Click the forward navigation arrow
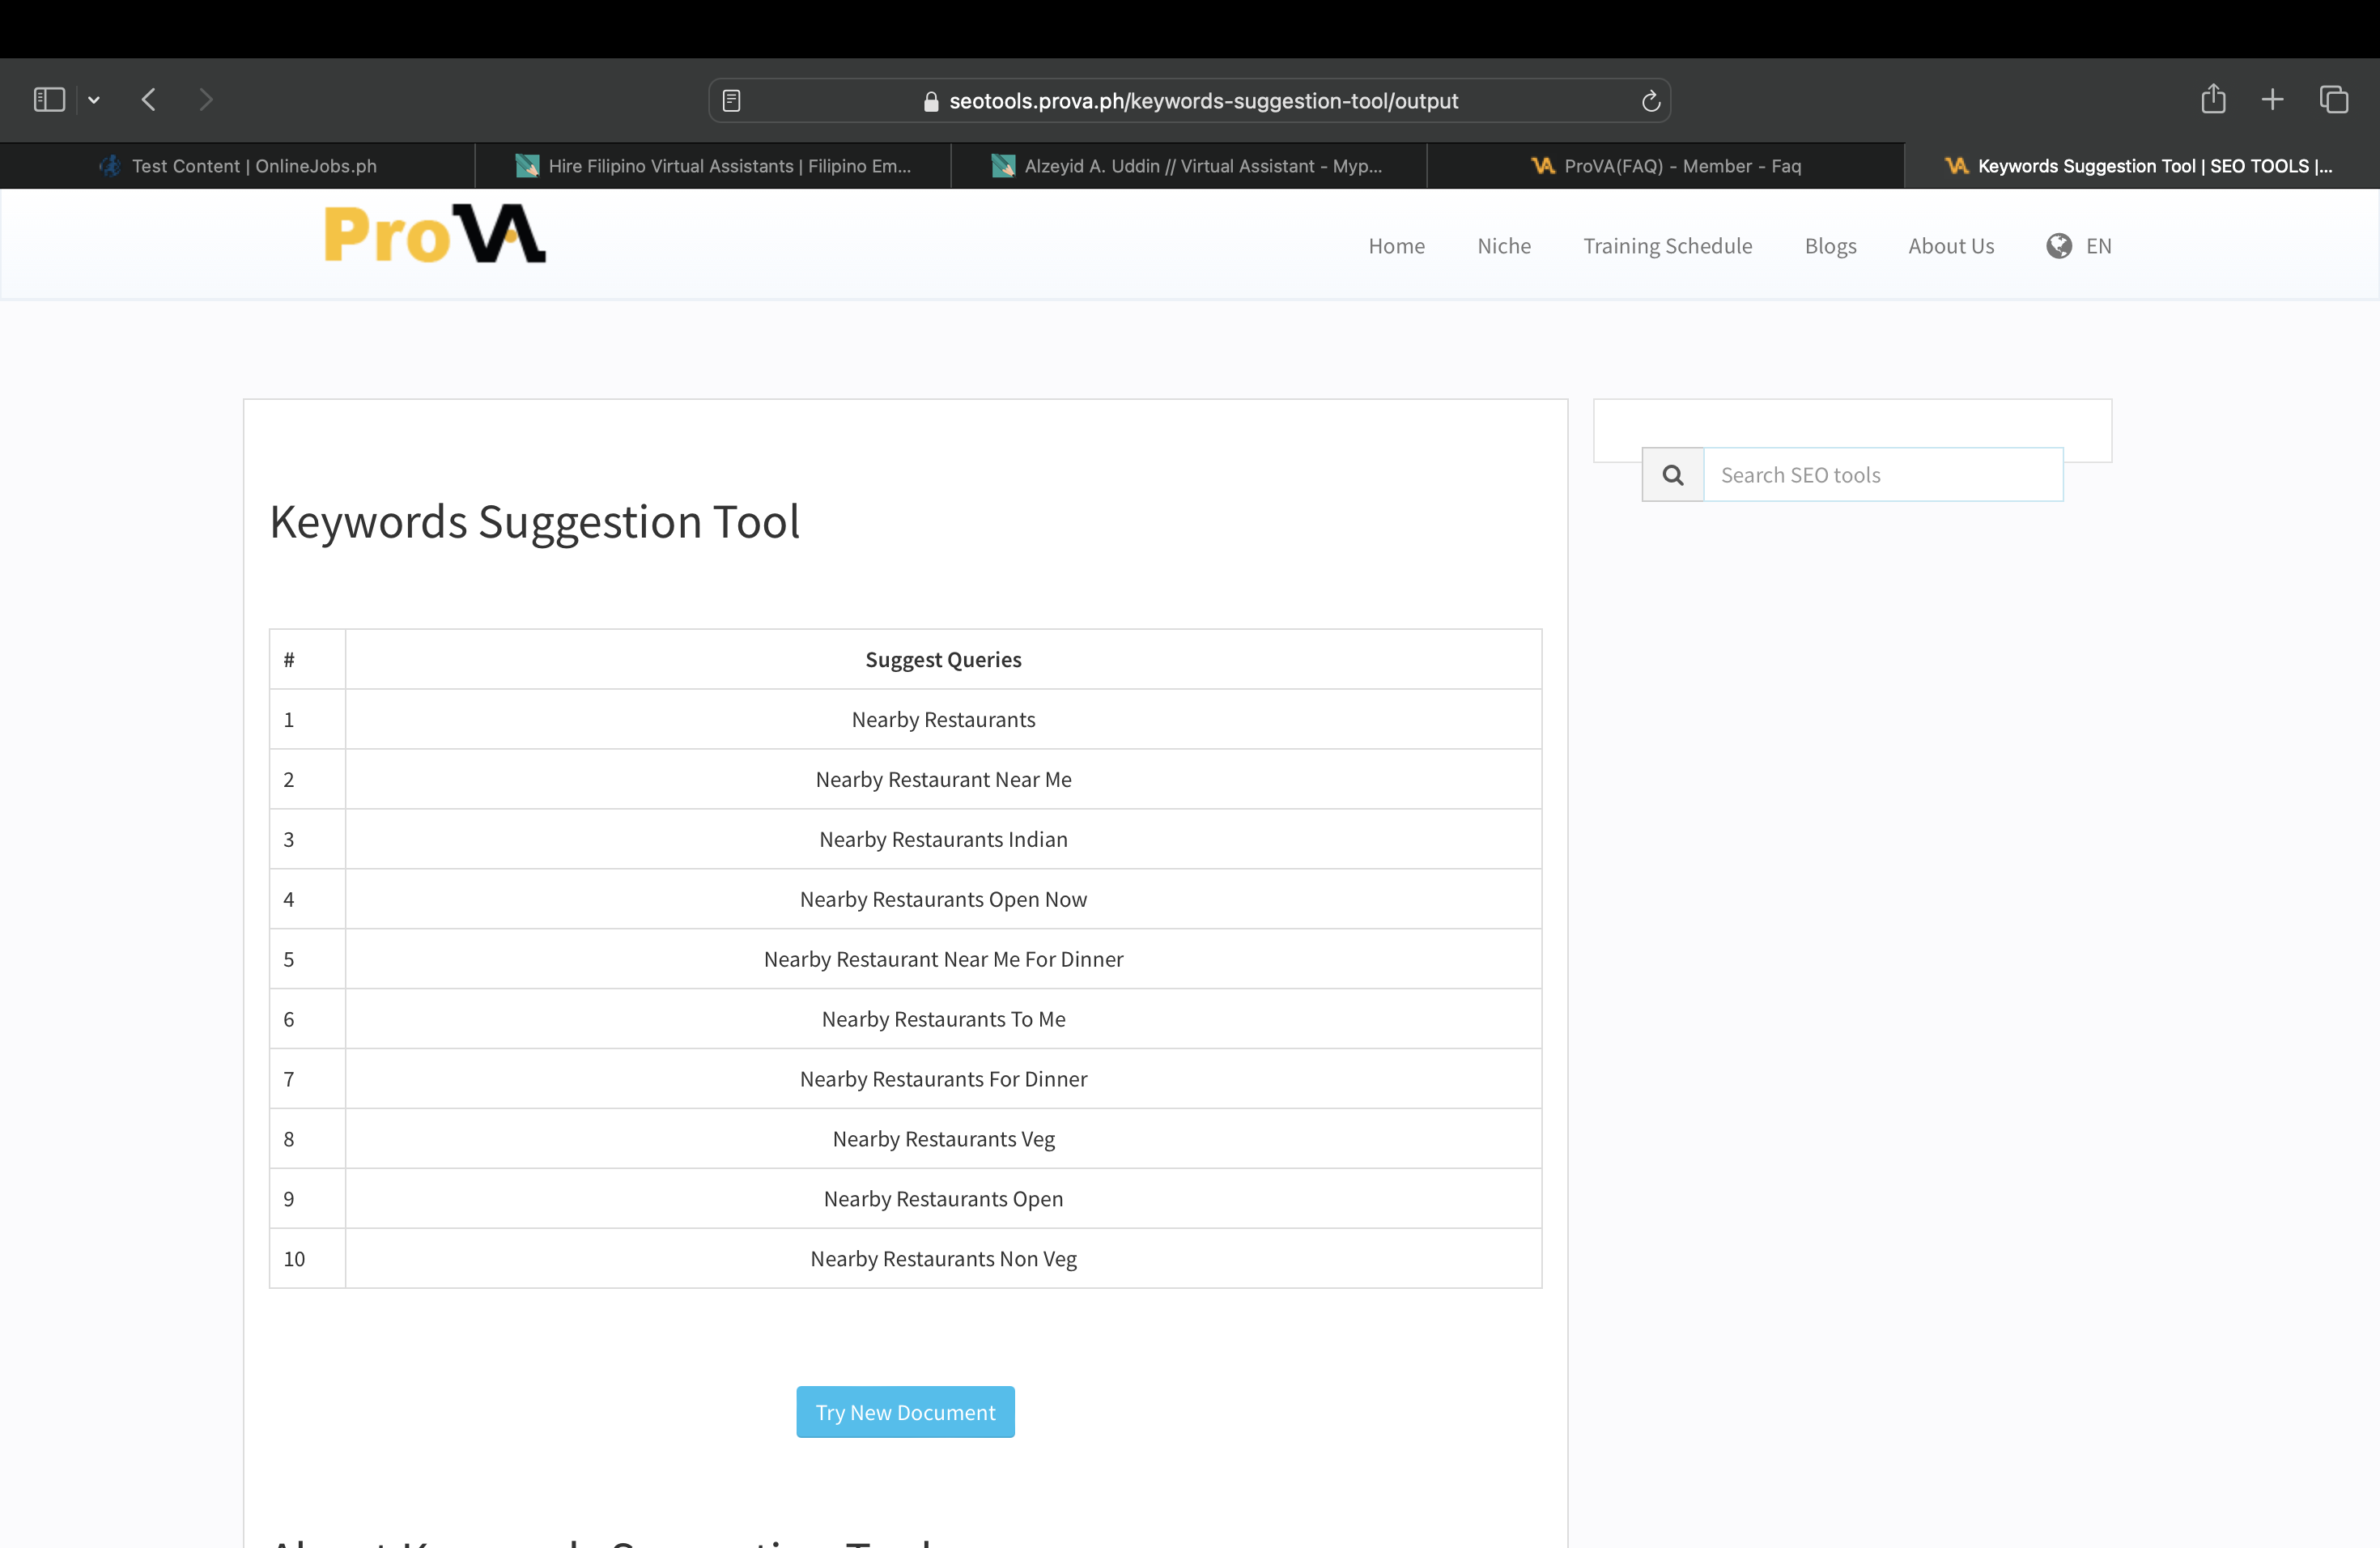The image size is (2380, 1548). 206,100
